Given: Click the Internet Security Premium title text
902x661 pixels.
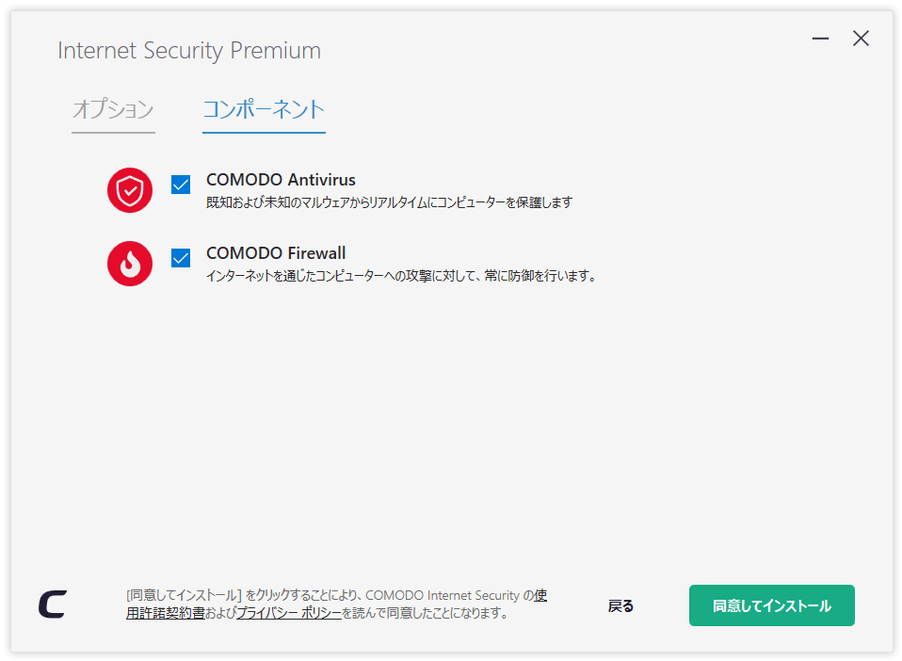Looking at the screenshot, I should pos(189,51).
